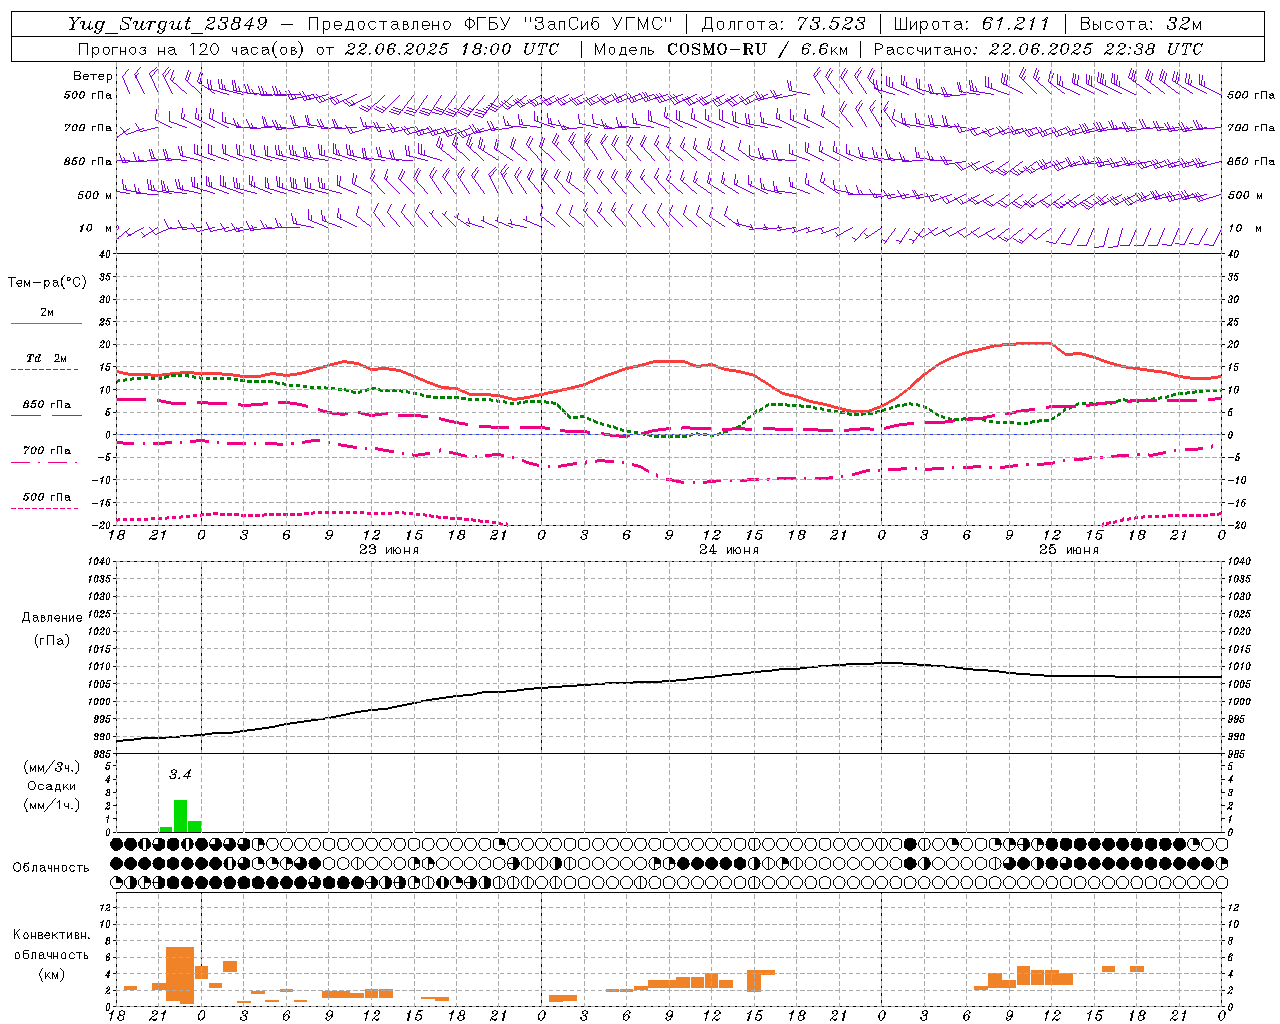Click the Конвективн. panel label
The width and height of the screenshot is (1280, 1024).
click(x=51, y=934)
